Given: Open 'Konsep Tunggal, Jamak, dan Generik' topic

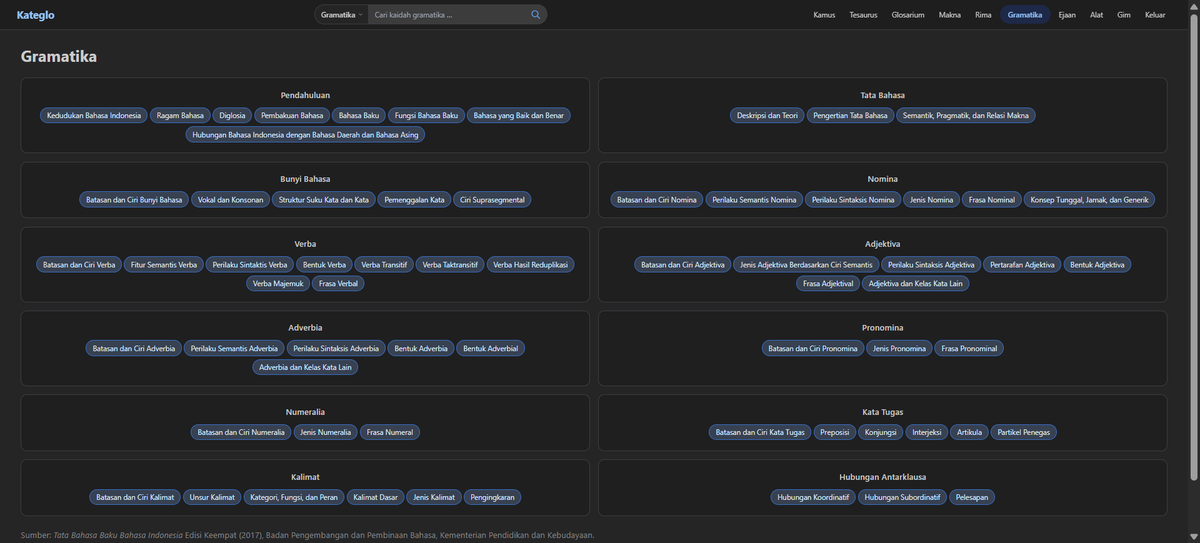Looking at the screenshot, I should pyautogui.click(x=1089, y=200).
